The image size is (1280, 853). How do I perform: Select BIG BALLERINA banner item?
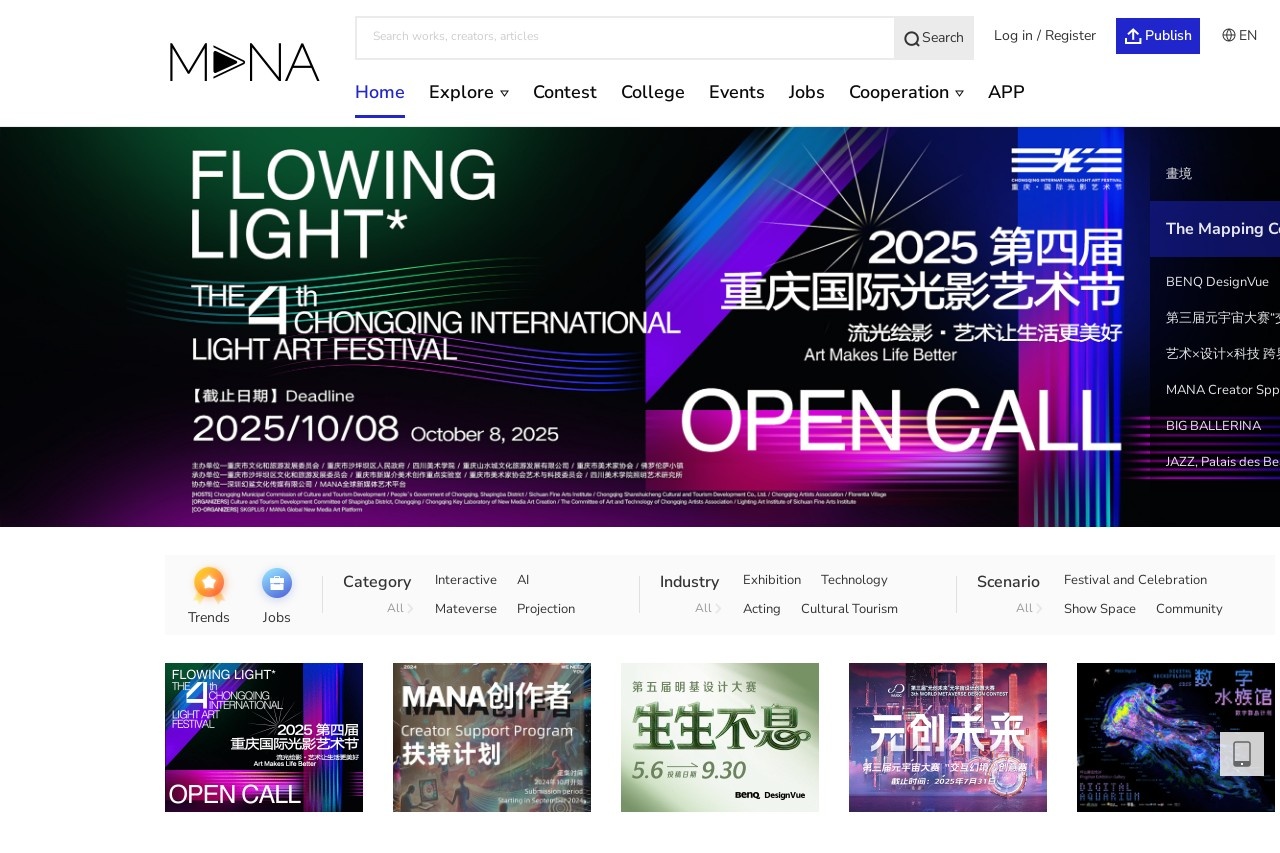(x=1215, y=426)
